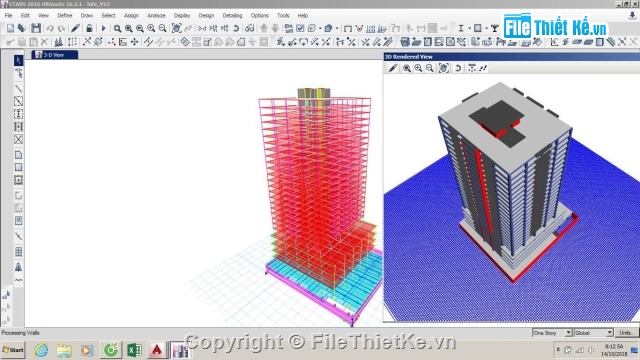This screenshot has width=640, height=360.
Task: Click the refresh icon in 3D Rendered View toolbar
Action: tap(458, 68)
